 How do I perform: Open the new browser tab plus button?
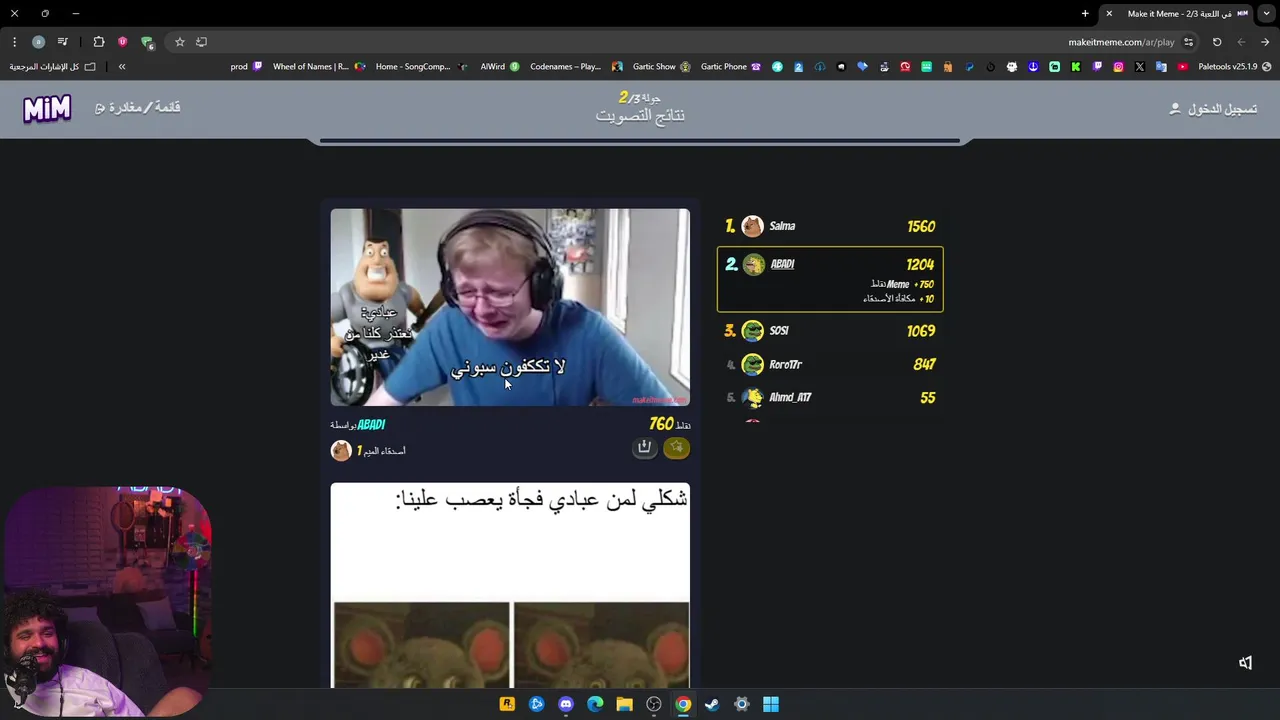coord(1085,14)
